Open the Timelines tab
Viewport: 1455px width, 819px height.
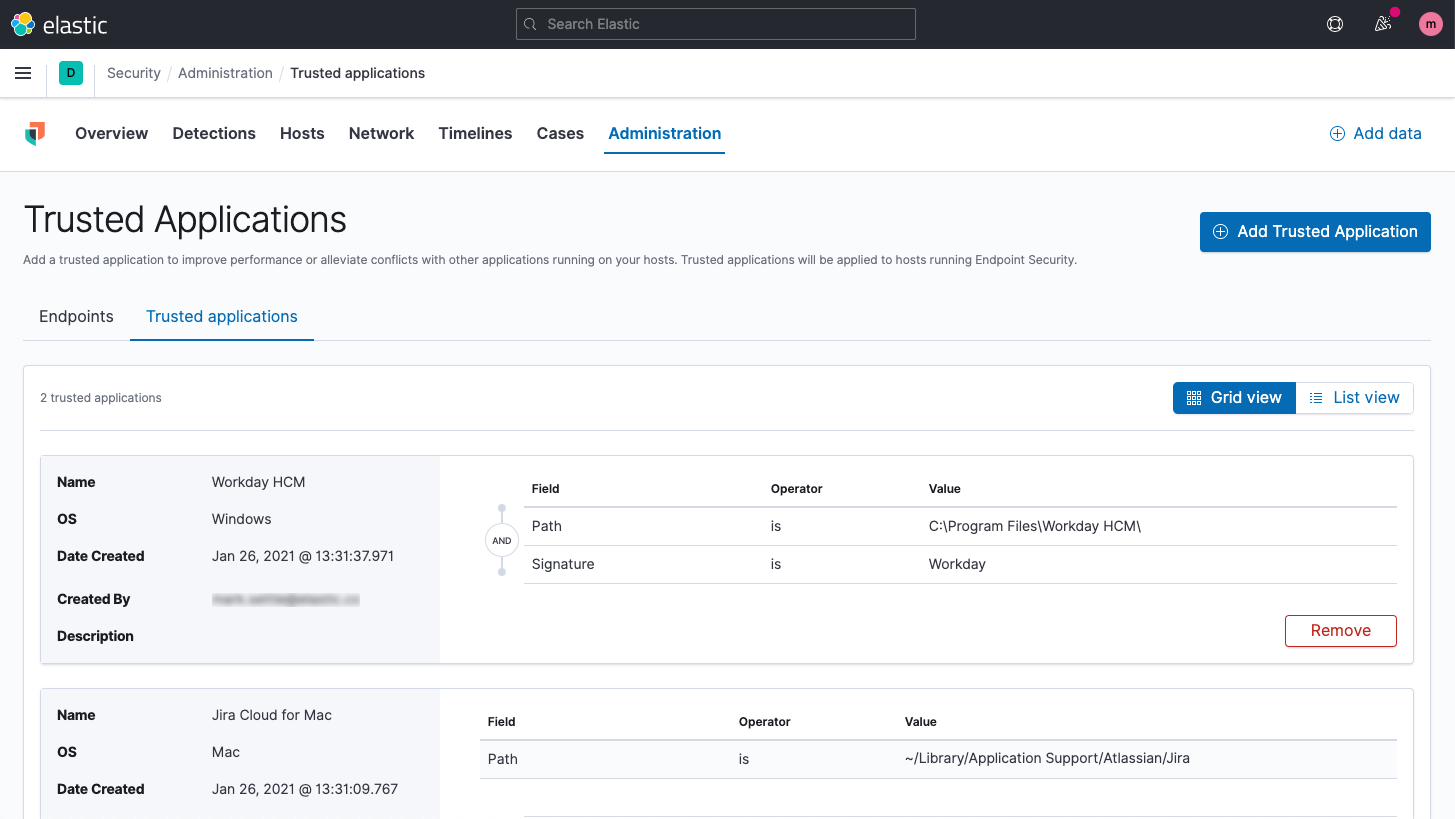click(475, 133)
